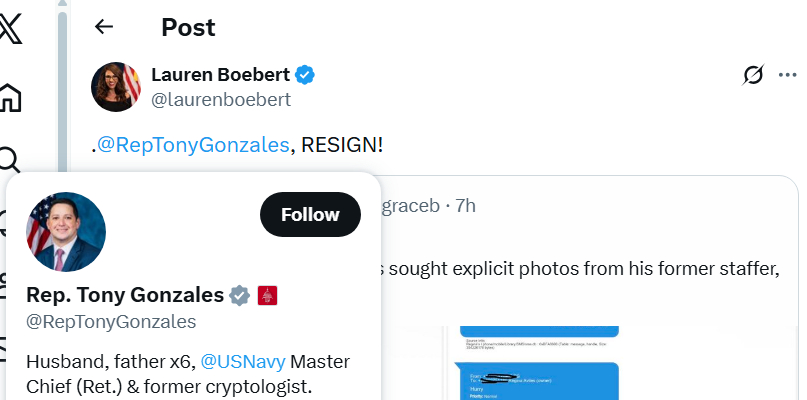Screen dimensions: 807x400
Task: Click Lauren Boebert's blue verified badge
Action: (x=305, y=75)
